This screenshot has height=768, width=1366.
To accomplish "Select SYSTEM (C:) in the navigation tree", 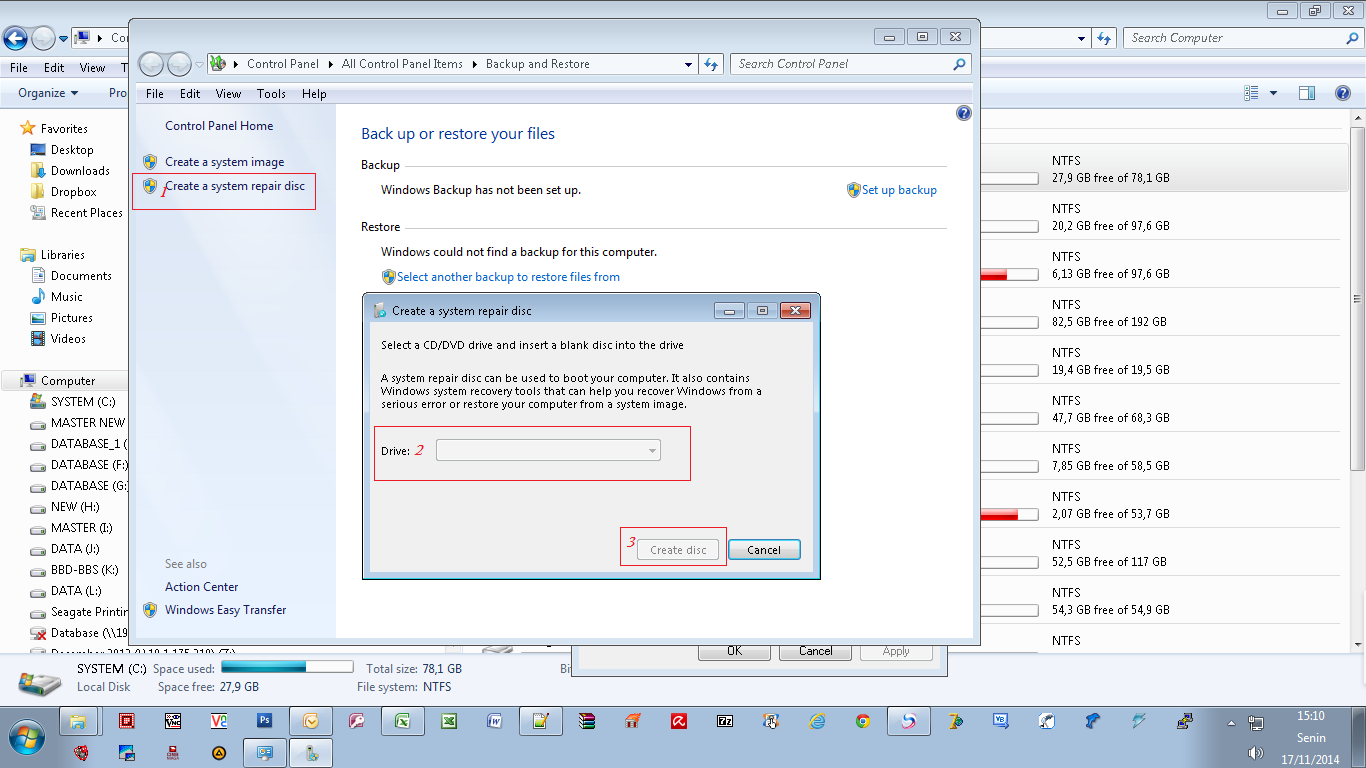I will (84, 402).
